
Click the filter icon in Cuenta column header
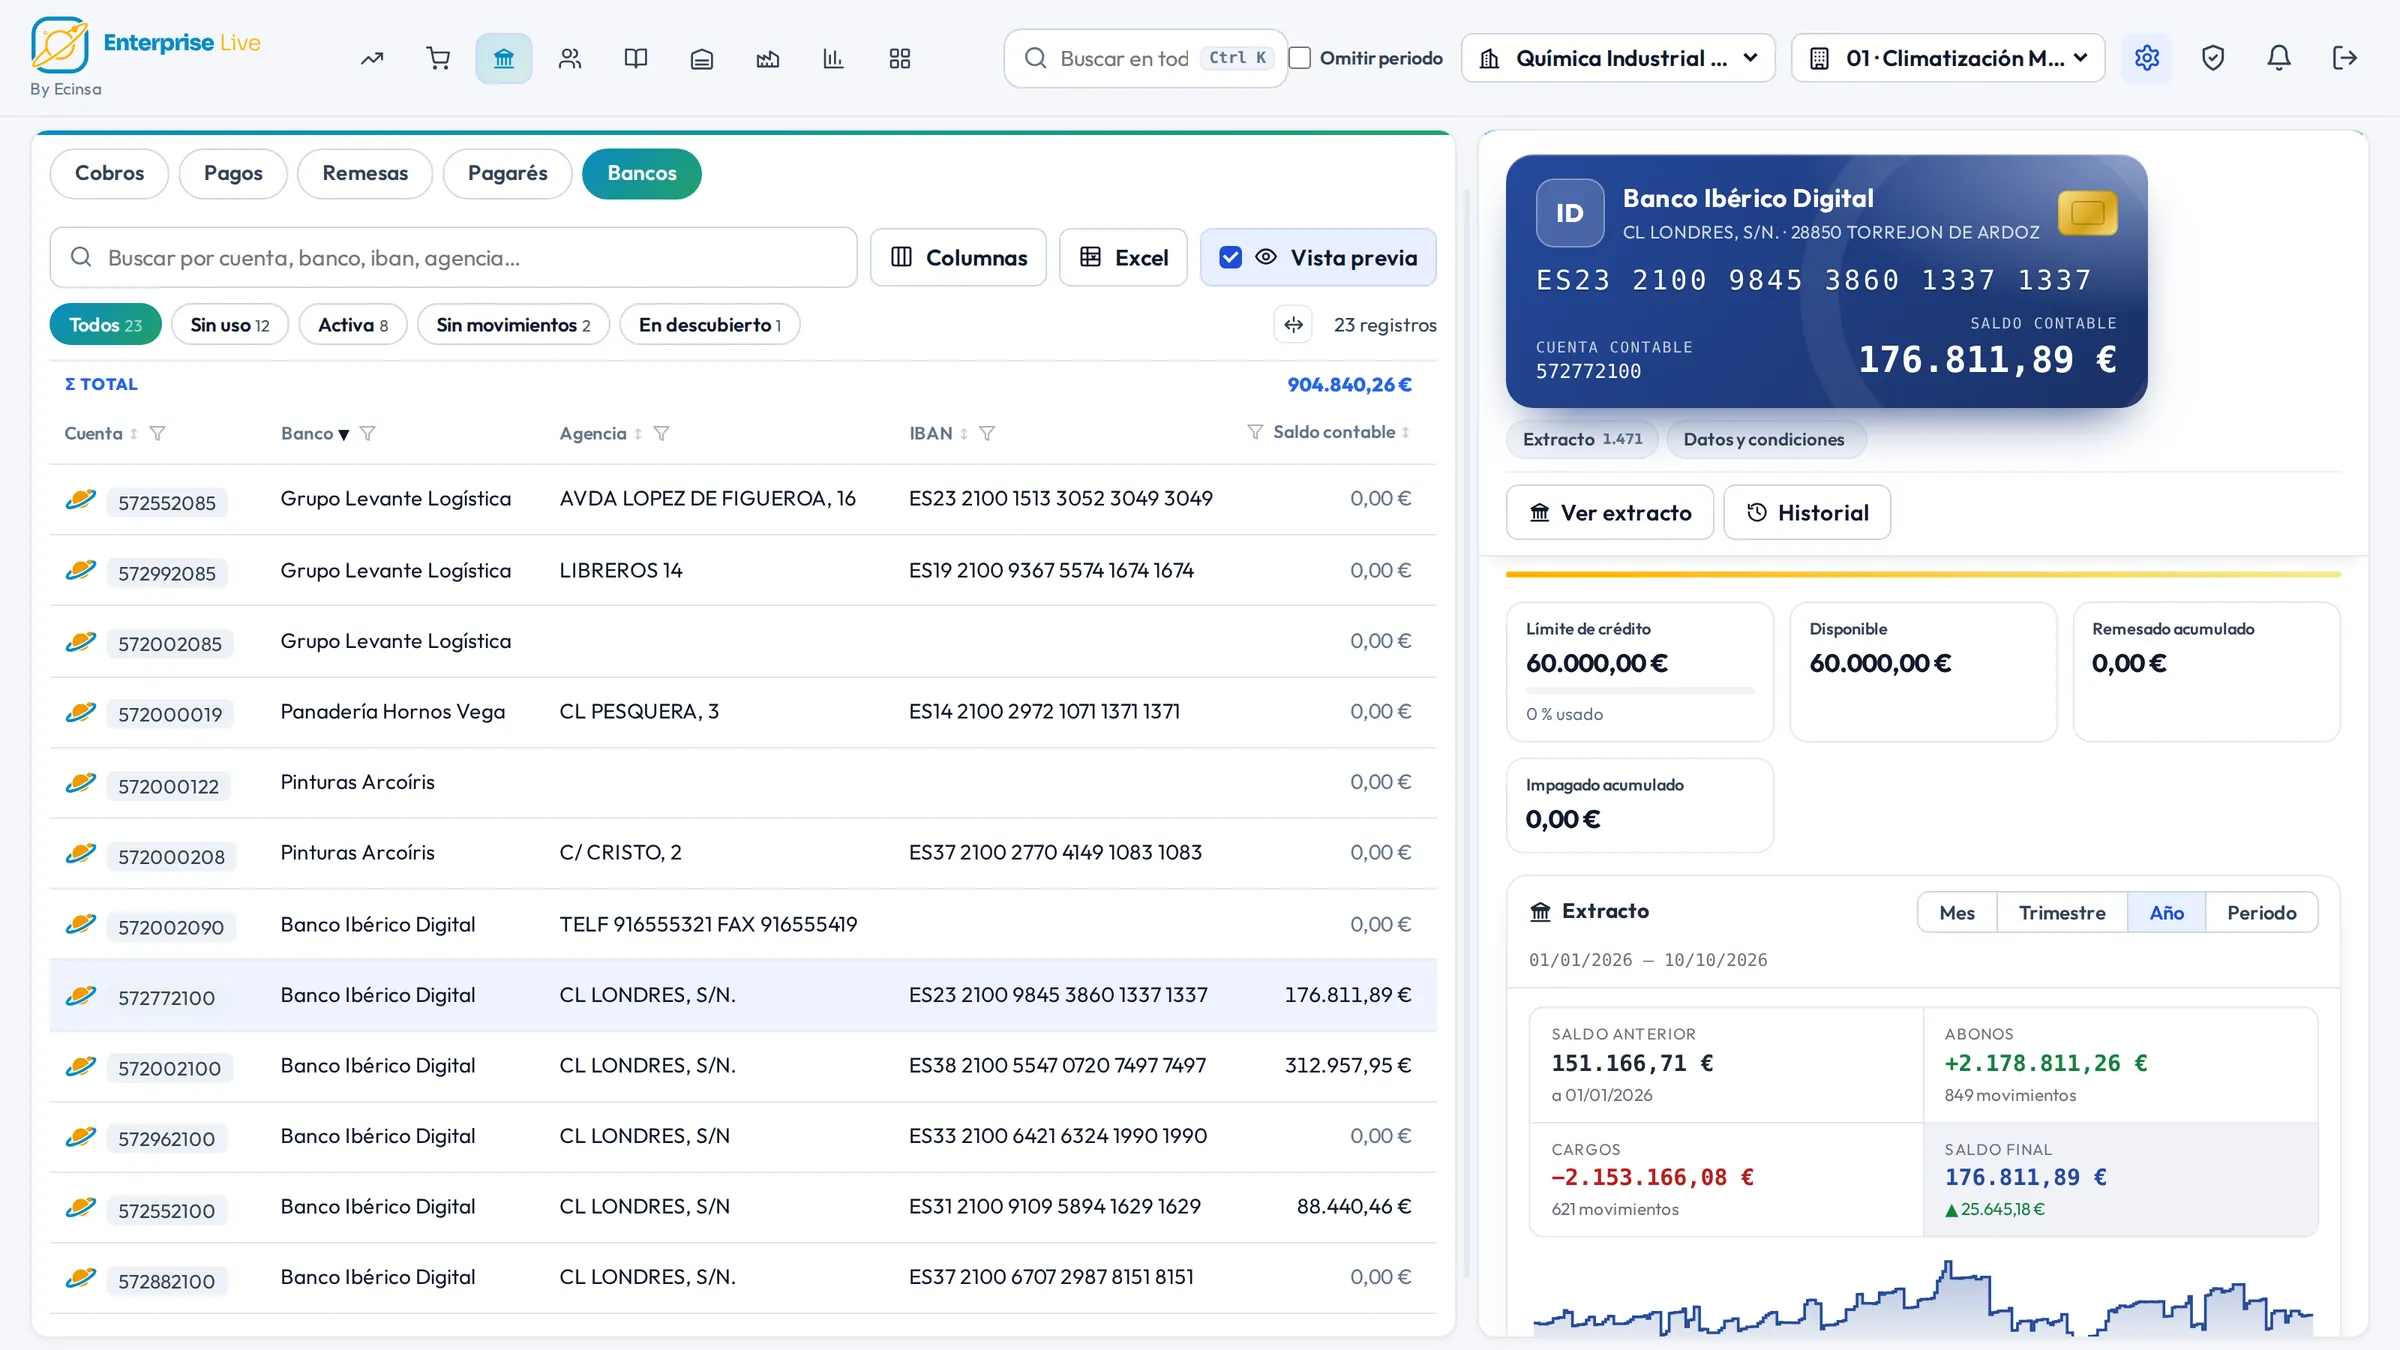(157, 433)
